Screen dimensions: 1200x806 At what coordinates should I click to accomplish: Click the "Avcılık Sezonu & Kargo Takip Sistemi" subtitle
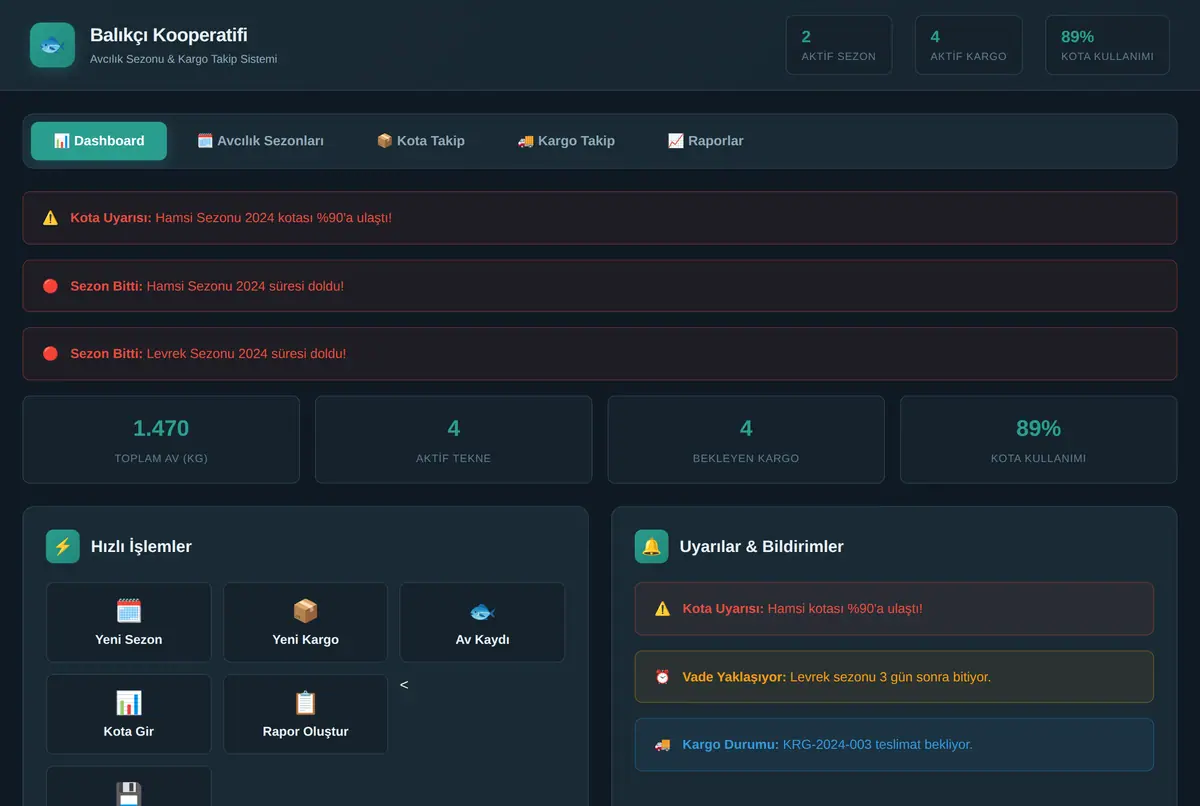click(x=183, y=59)
